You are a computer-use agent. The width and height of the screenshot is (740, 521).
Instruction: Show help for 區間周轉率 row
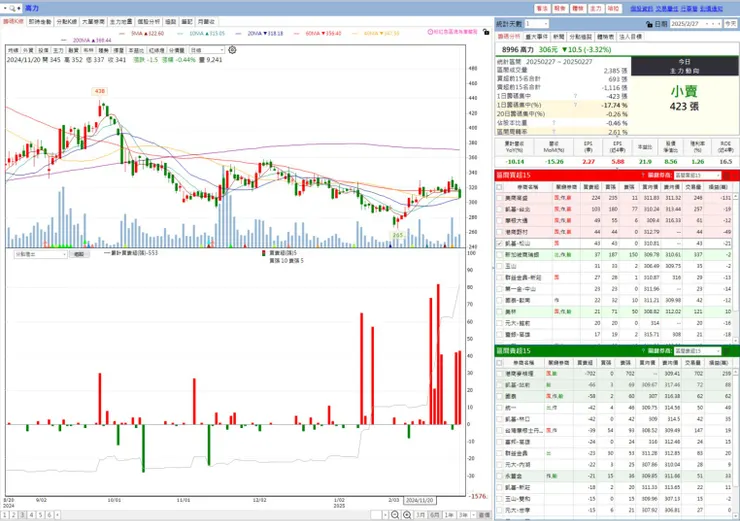(554, 132)
